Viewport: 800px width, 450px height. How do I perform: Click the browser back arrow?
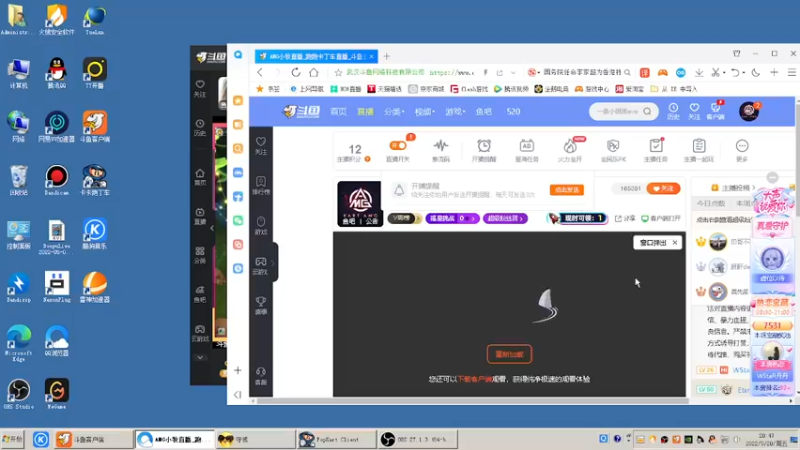(260, 72)
